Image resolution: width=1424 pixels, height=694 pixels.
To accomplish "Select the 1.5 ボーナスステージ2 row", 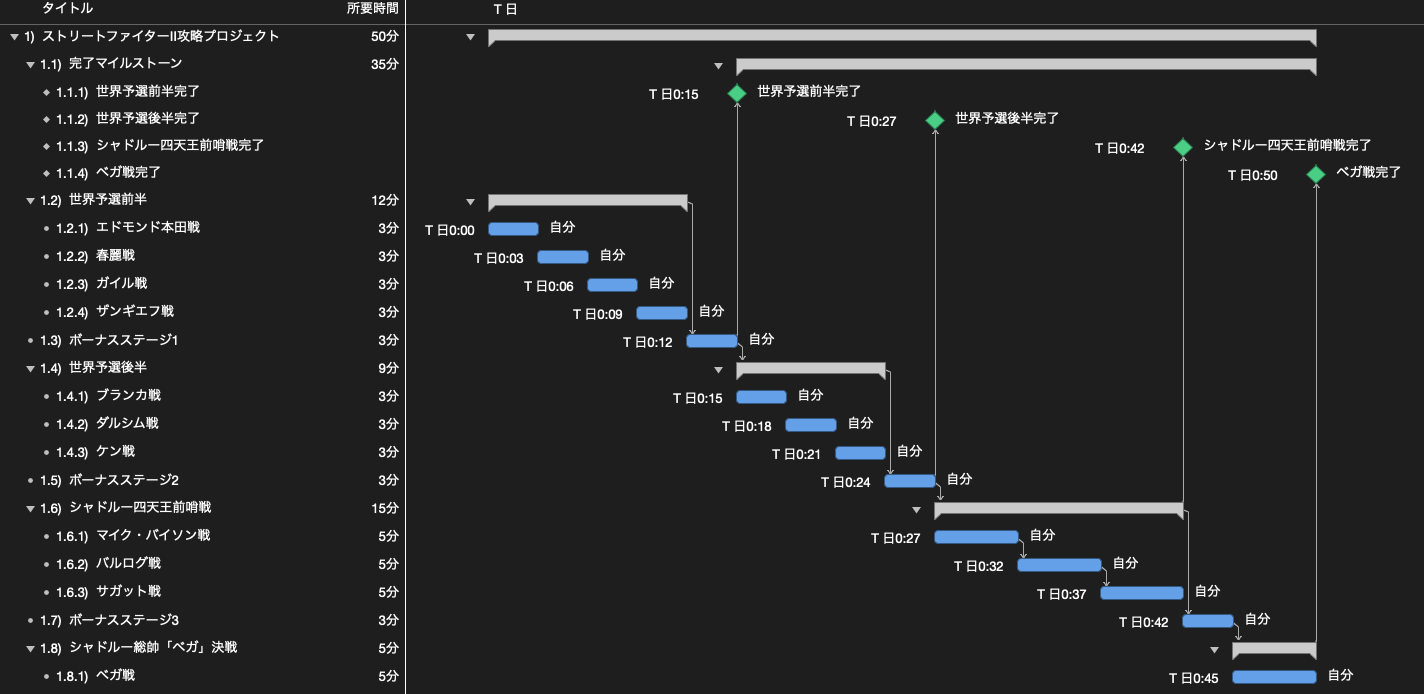I will (x=202, y=480).
